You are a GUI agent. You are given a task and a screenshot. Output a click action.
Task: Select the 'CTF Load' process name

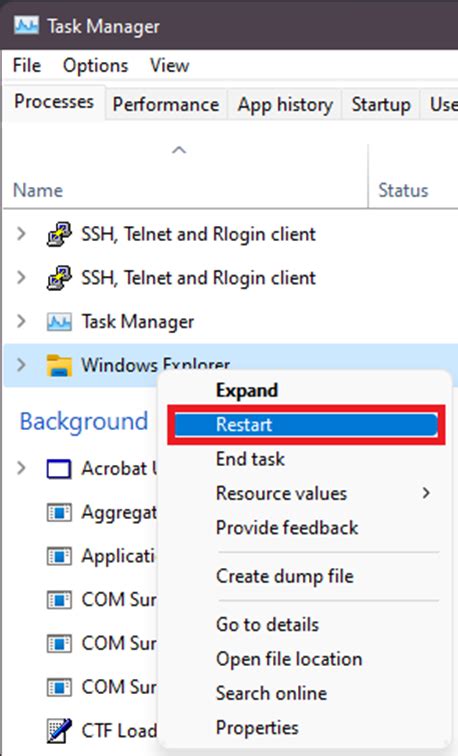119,730
